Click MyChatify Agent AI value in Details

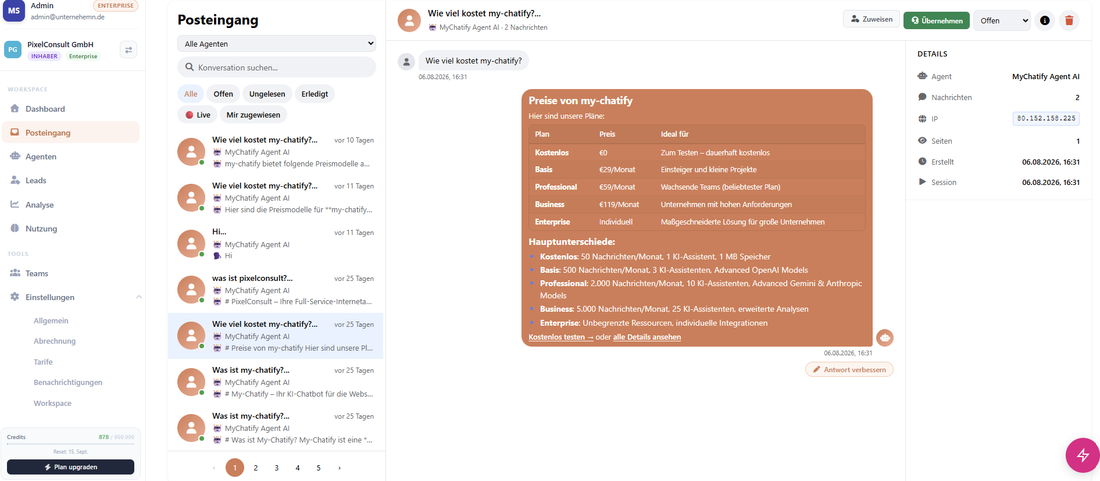1045,76
